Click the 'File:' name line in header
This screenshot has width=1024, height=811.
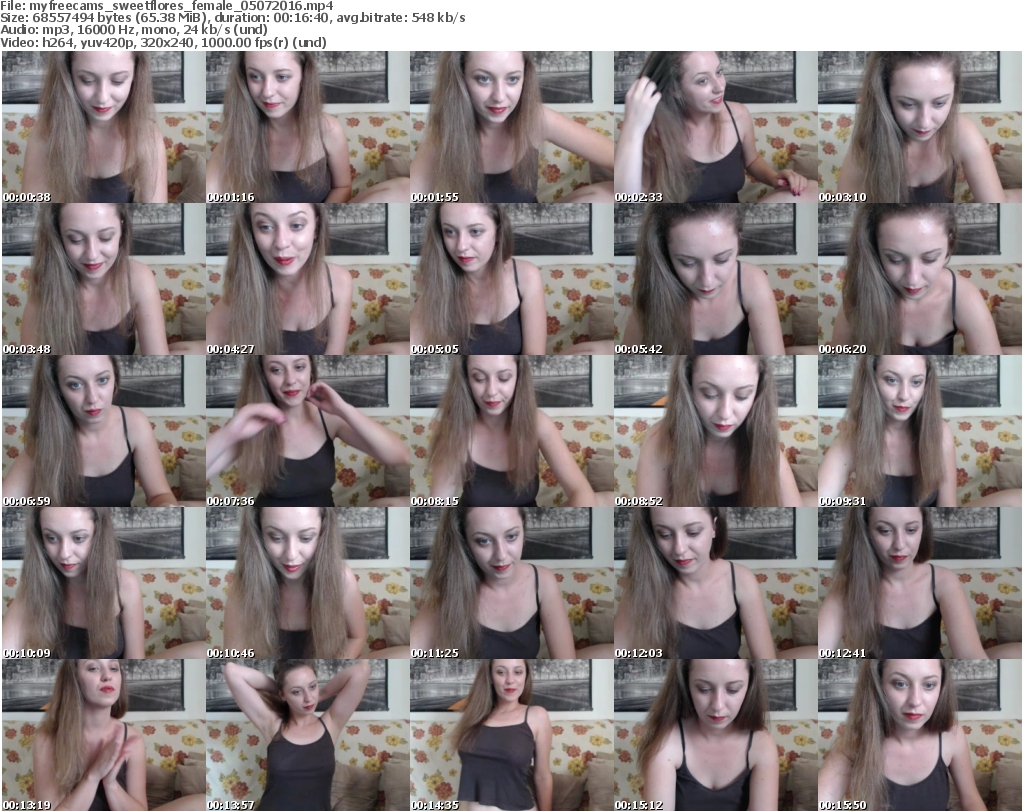167,6
